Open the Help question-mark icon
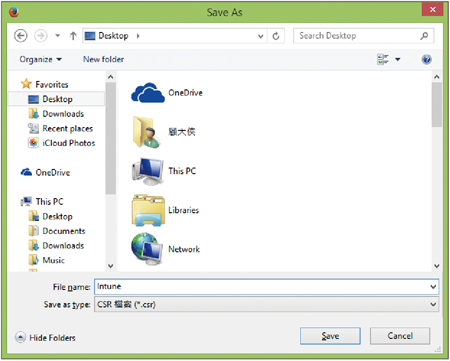 (426, 59)
